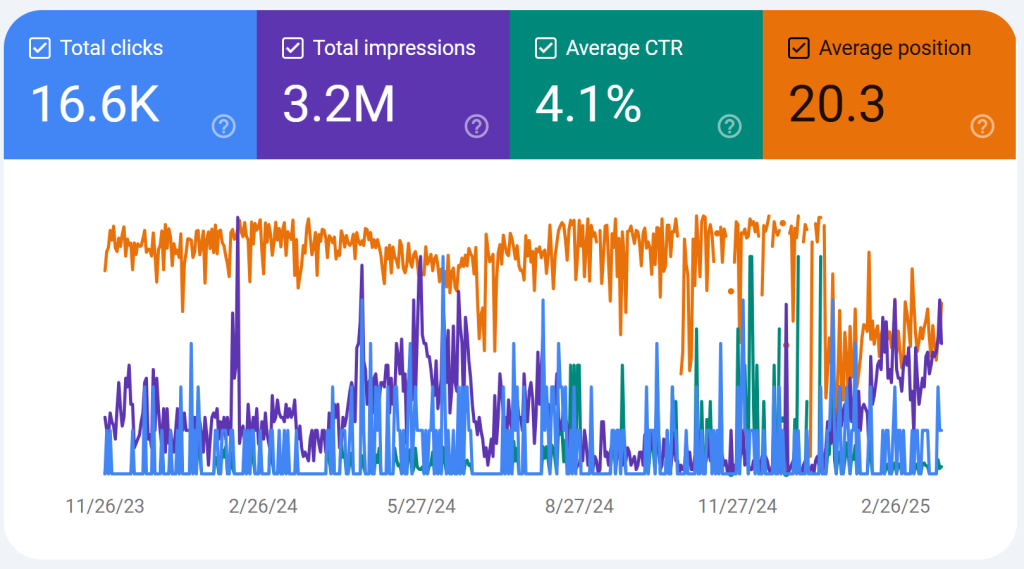Image resolution: width=1024 pixels, height=569 pixels.
Task: Open help icon on Total impressions card
Action: click(x=477, y=126)
